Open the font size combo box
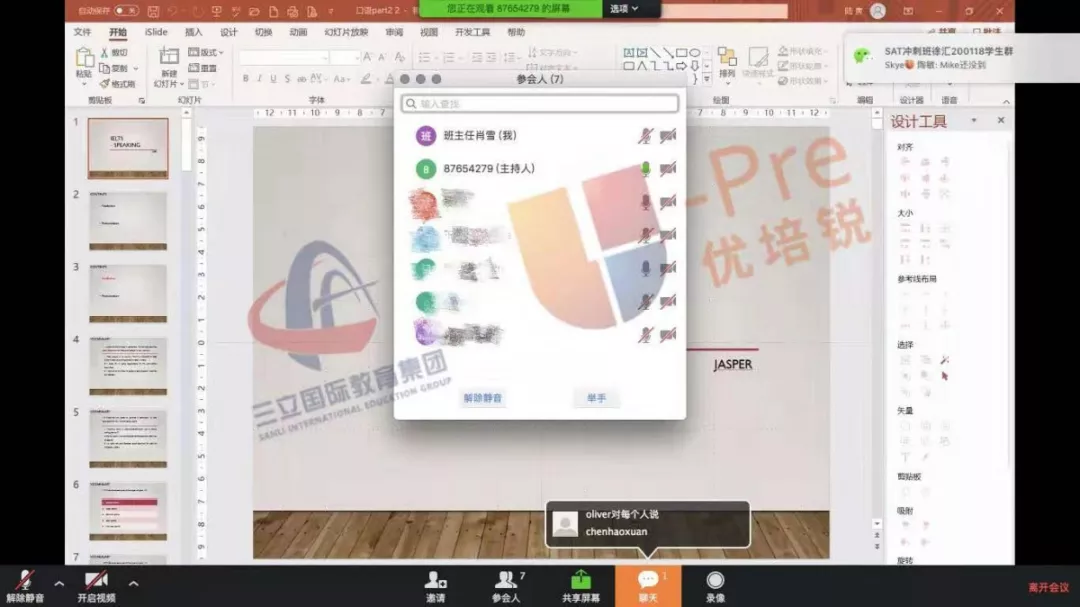This screenshot has height=607, width=1080. tap(345, 57)
